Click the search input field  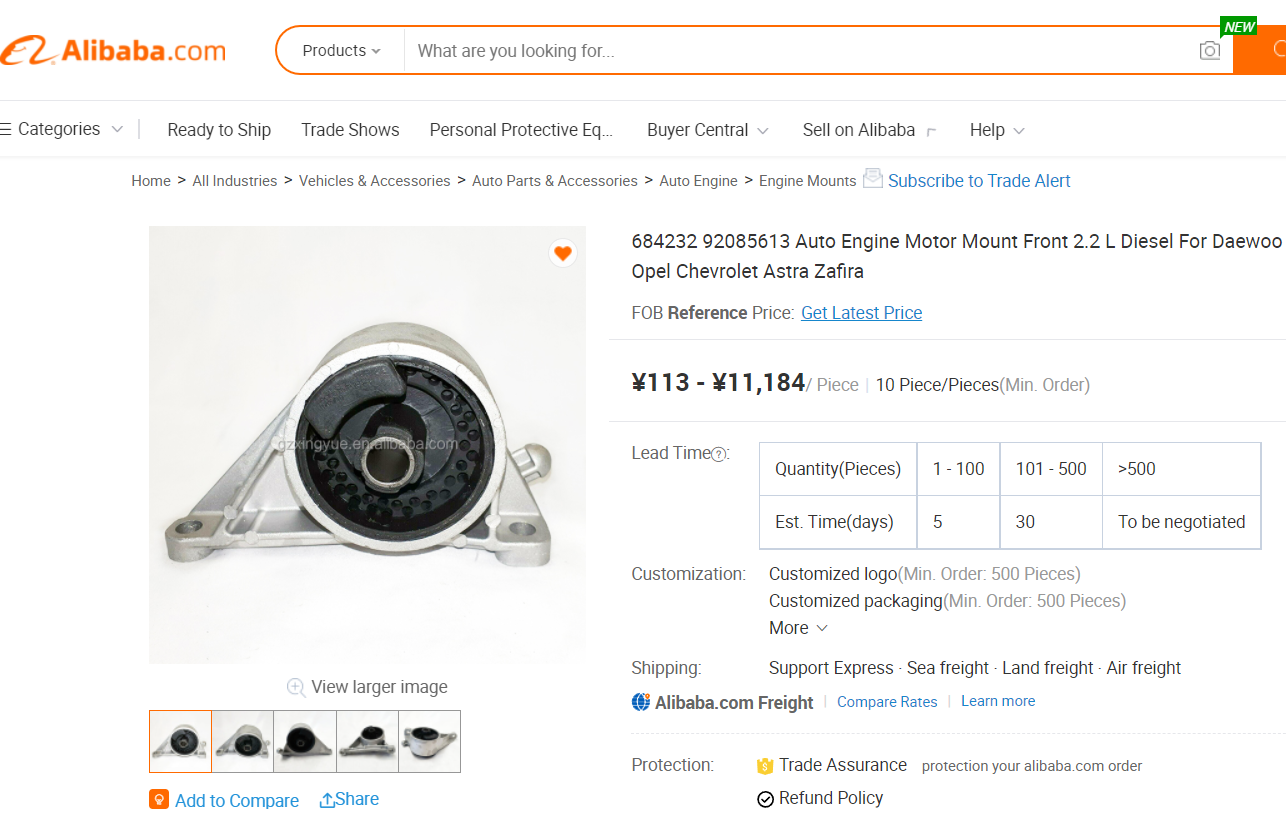pyautogui.click(x=800, y=51)
